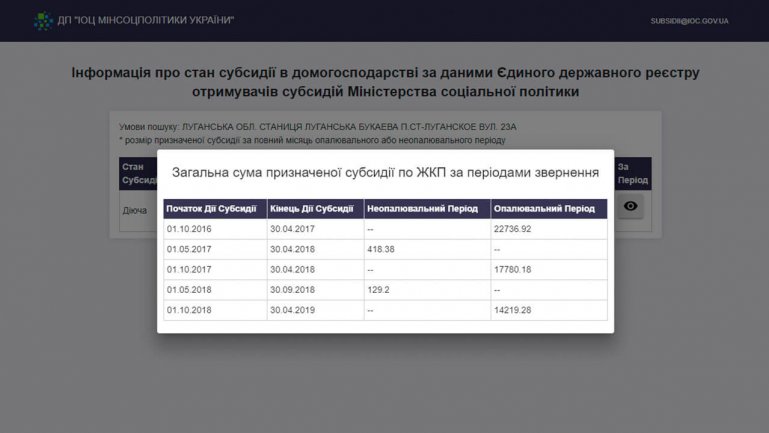This screenshot has height=433, width=769.
Task: Select the Початок Дії Субсидії column header
Action: click(215, 209)
